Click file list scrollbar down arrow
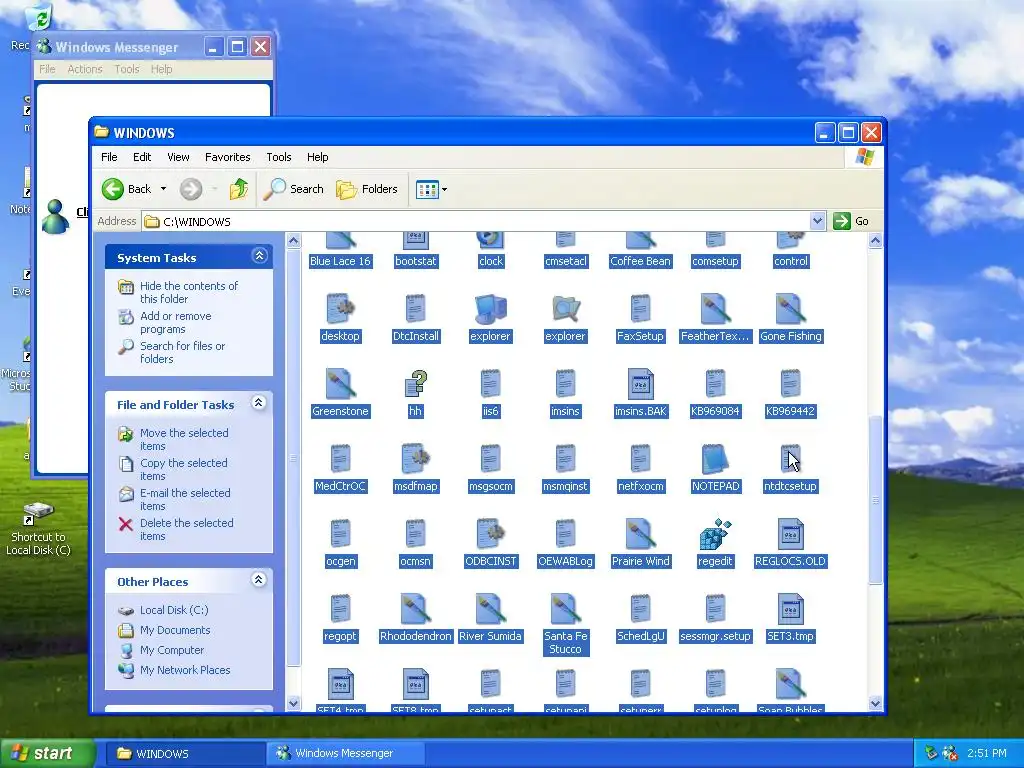 pyautogui.click(x=875, y=703)
